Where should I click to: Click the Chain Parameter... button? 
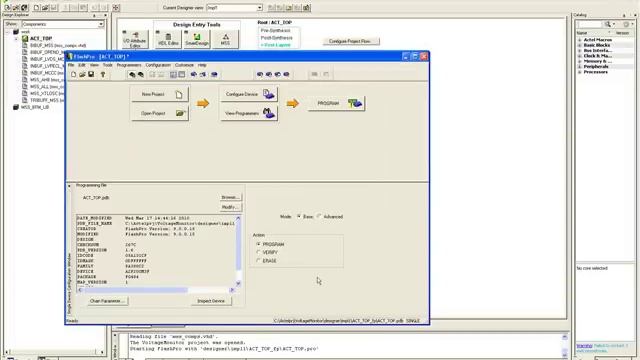click(107, 301)
